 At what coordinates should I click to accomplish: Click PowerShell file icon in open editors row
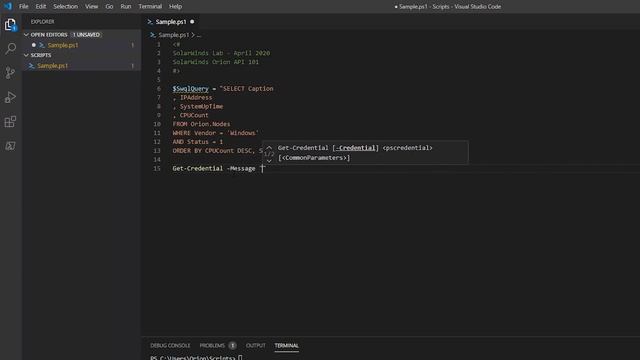42,45
